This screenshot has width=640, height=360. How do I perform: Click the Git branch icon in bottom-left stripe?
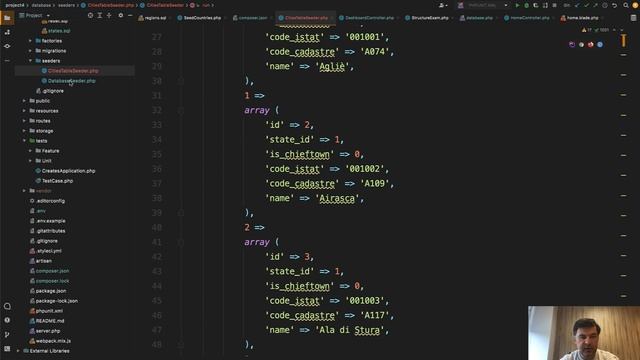click(x=7, y=334)
